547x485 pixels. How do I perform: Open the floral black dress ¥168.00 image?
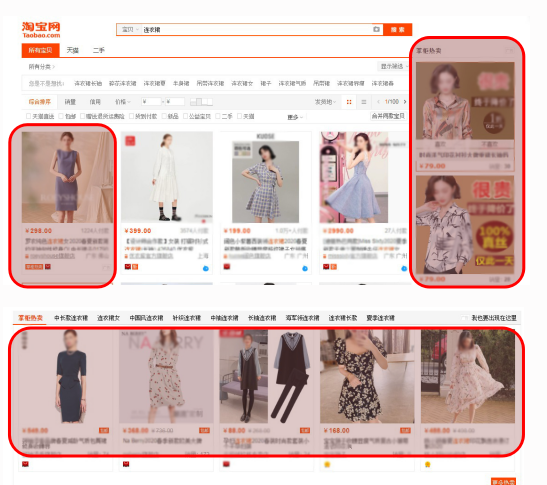367,376
